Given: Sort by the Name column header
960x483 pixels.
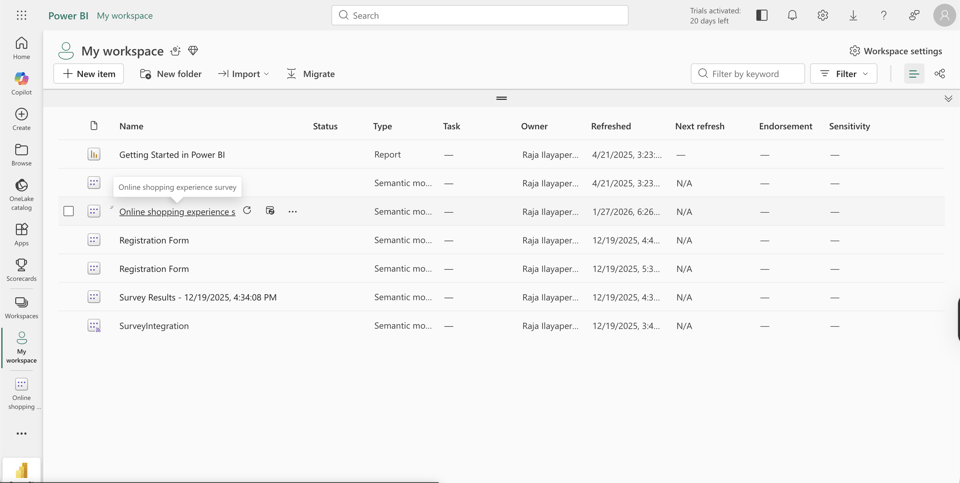Looking at the screenshot, I should pos(131,126).
